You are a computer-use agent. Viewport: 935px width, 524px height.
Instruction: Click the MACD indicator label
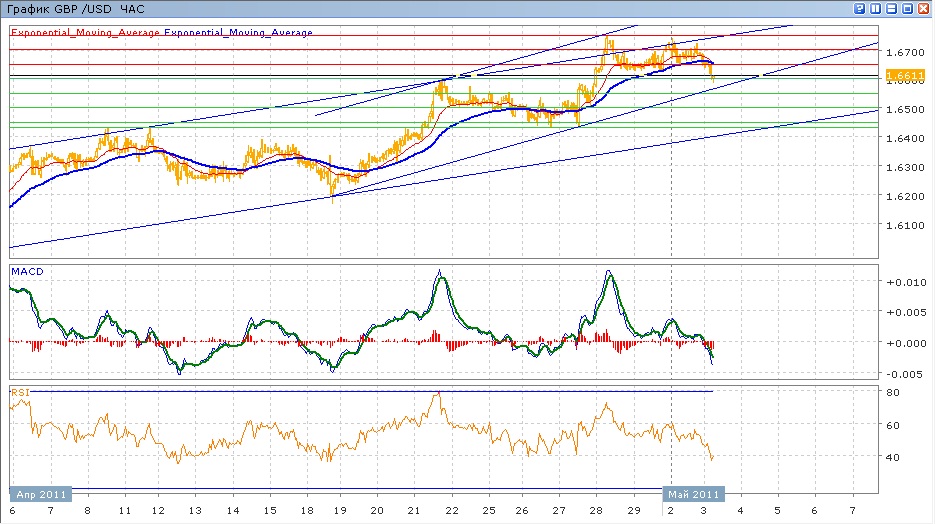[25, 271]
